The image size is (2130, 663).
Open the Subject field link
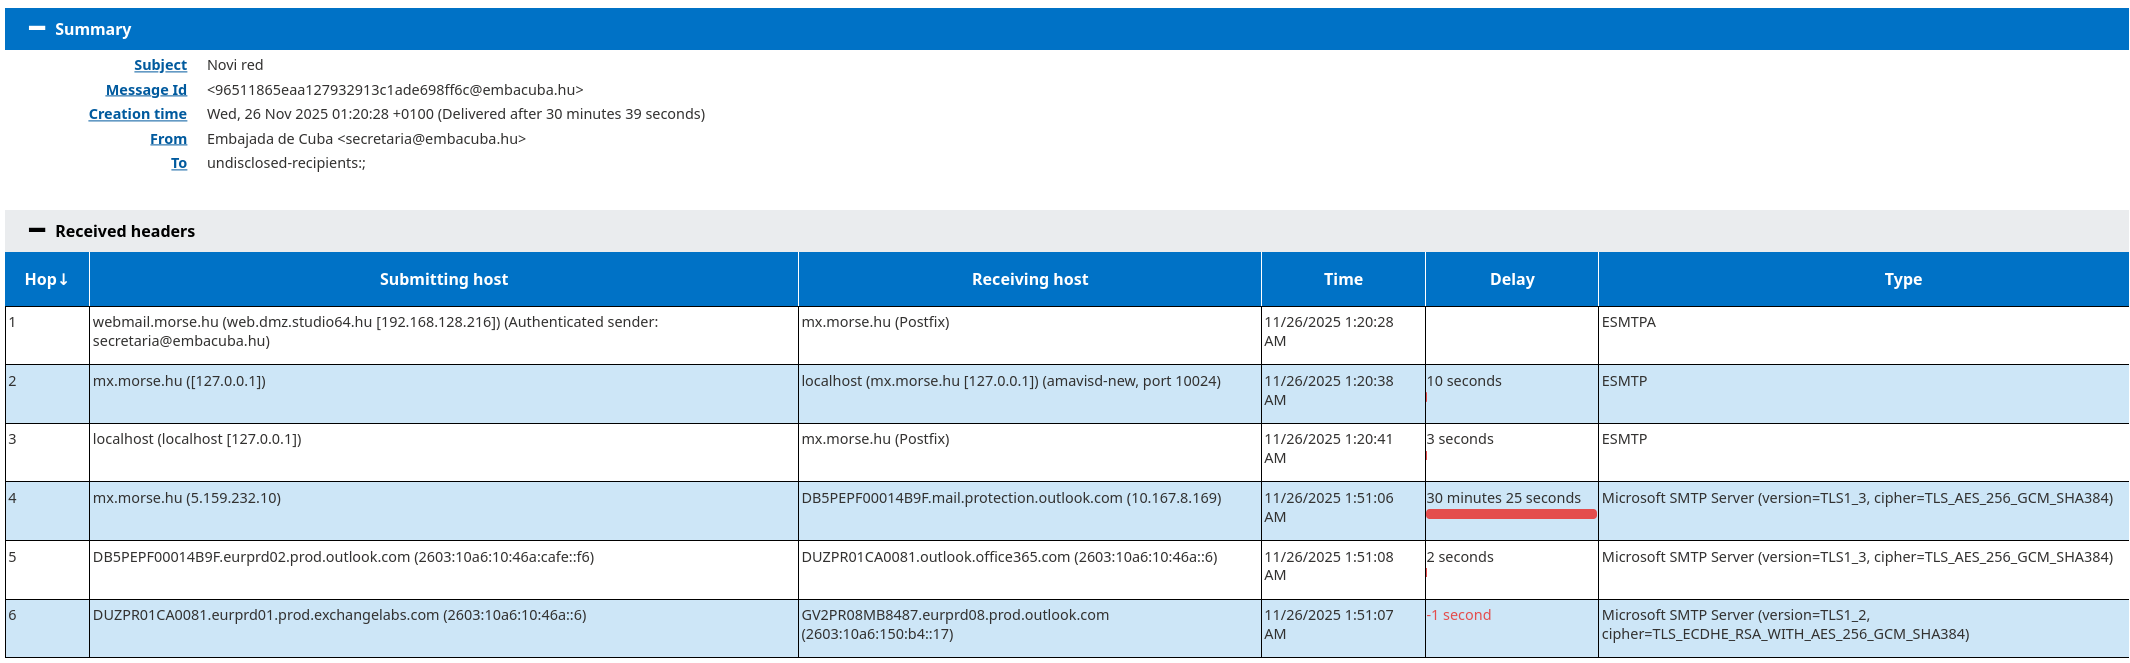point(160,65)
